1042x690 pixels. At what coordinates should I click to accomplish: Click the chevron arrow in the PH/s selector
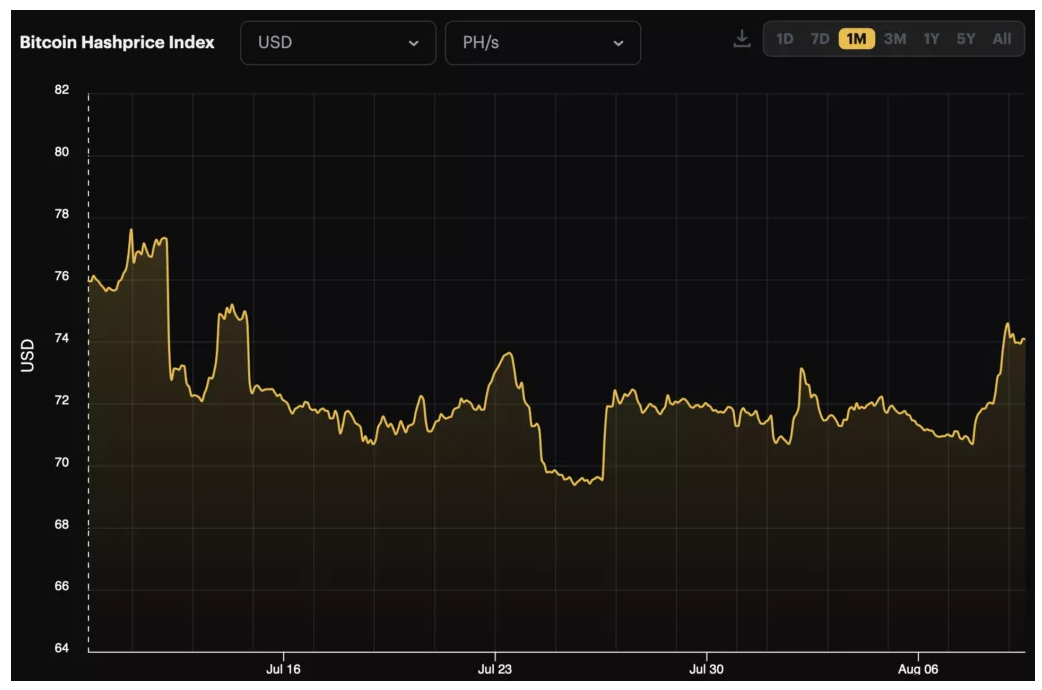618,43
